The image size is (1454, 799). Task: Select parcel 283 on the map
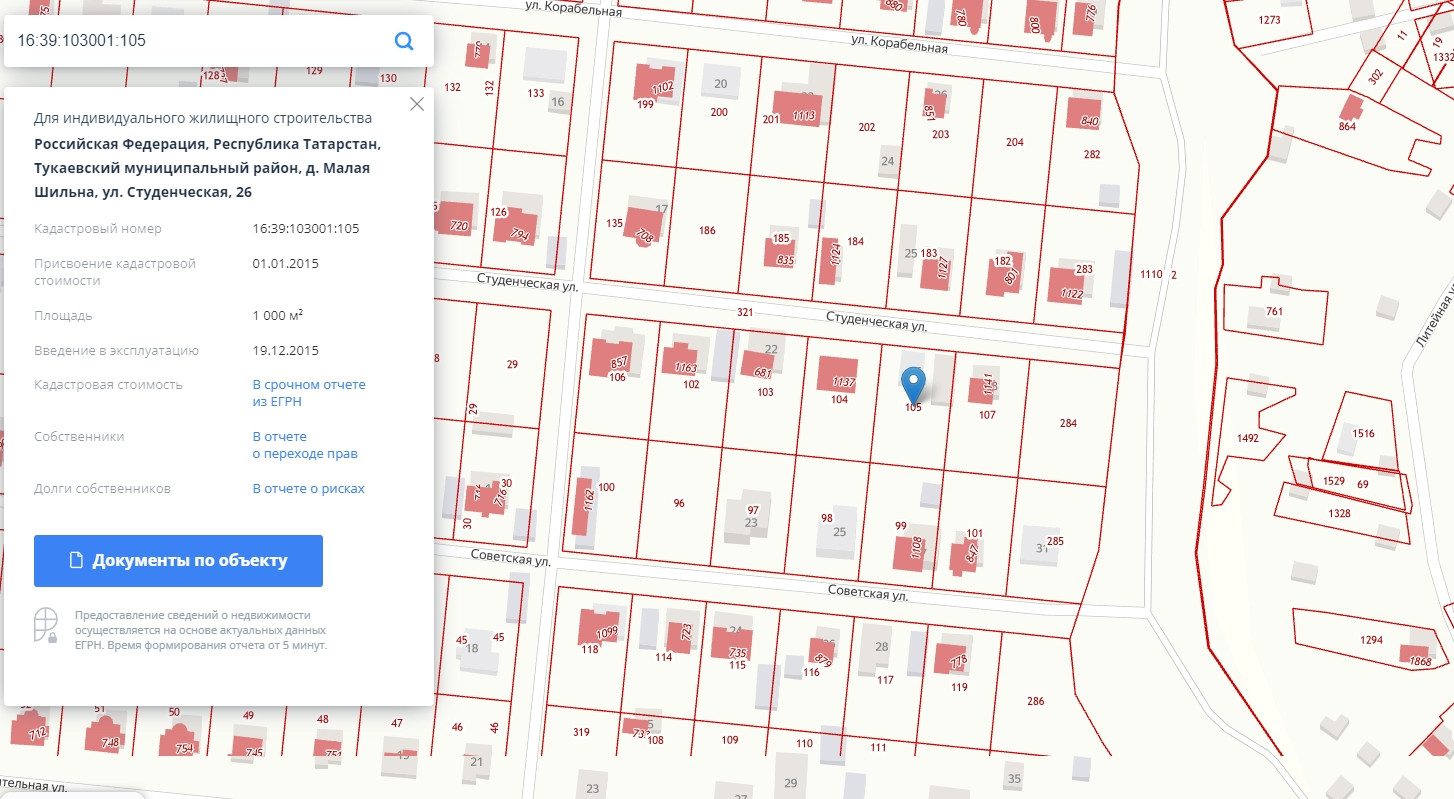(x=1084, y=269)
